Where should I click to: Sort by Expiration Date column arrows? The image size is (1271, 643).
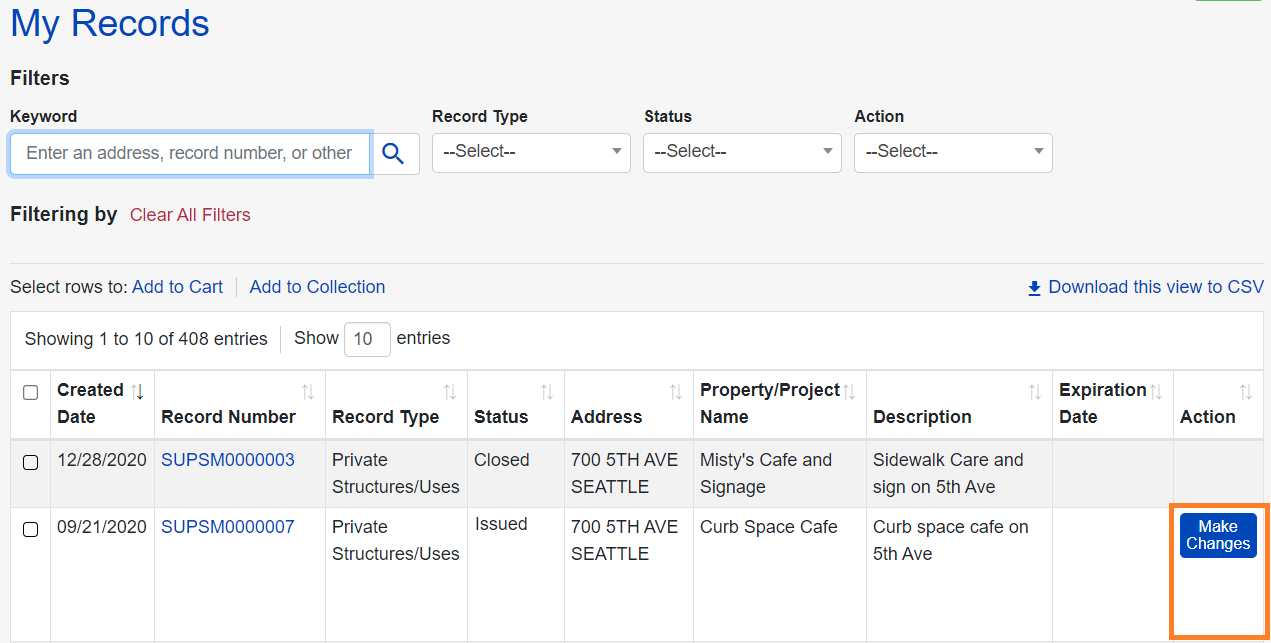click(1156, 391)
